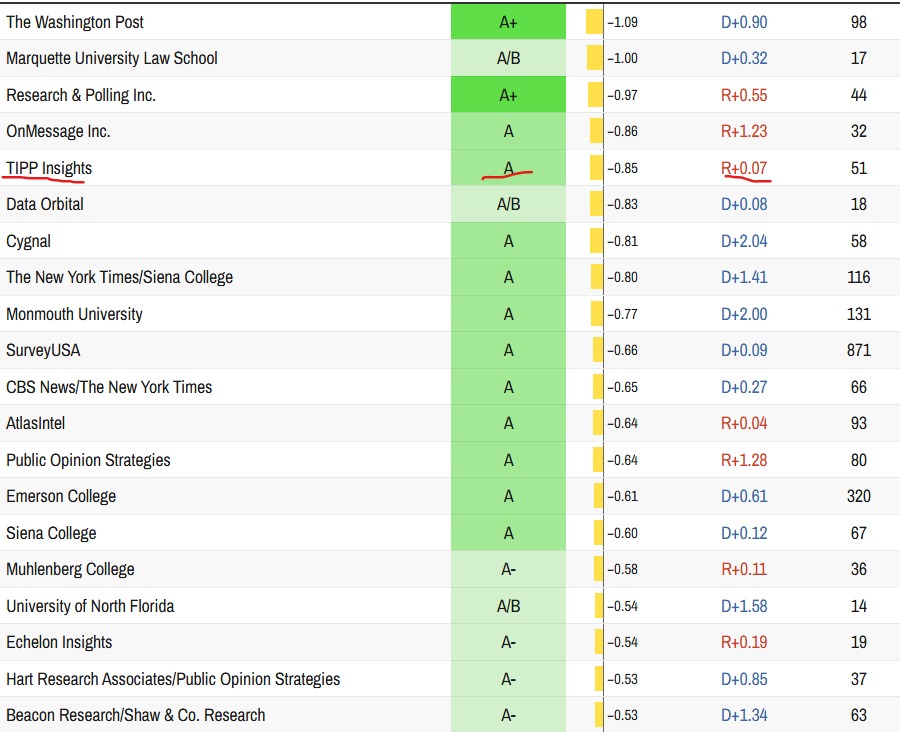Screen dimensions: 900x732
Task: Select AtlasIntel pollster name
Action: (x=36, y=423)
